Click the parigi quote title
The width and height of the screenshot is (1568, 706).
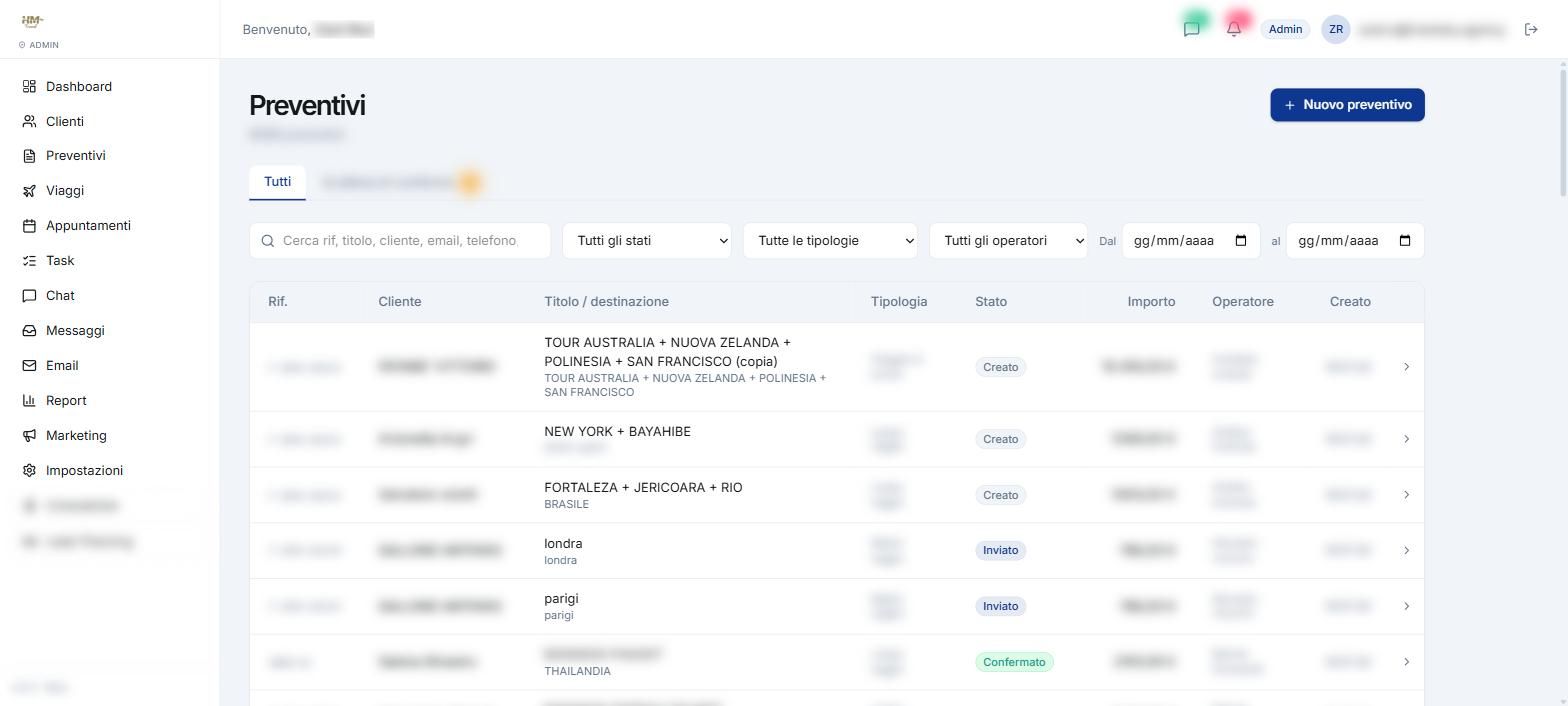pyautogui.click(x=561, y=599)
